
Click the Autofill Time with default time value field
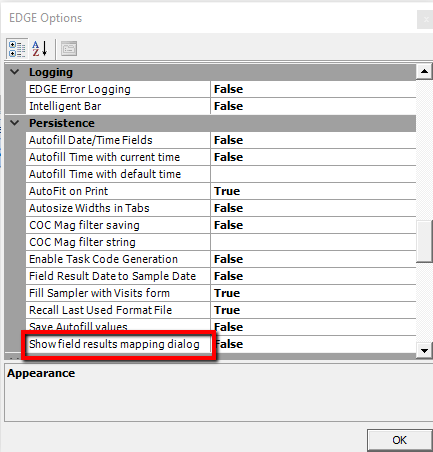coord(313,174)
